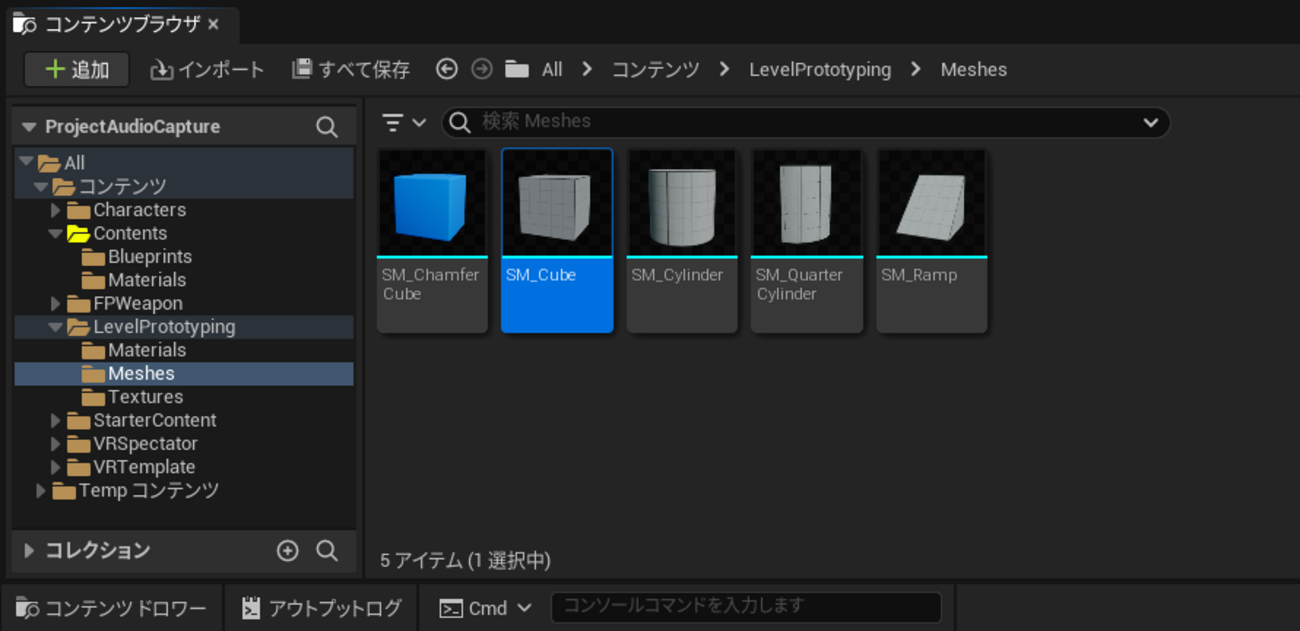This screenshot has width=1300, height=631.
Task: Click the search icon beside ProjectAudioCapture
Action: click(x=326, y=127)
